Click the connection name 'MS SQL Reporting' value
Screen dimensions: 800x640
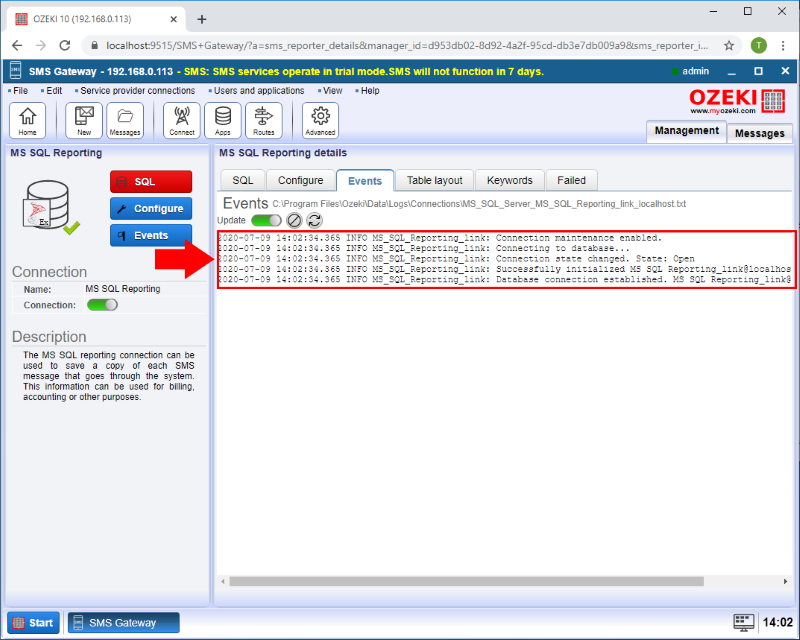(123, 289)
